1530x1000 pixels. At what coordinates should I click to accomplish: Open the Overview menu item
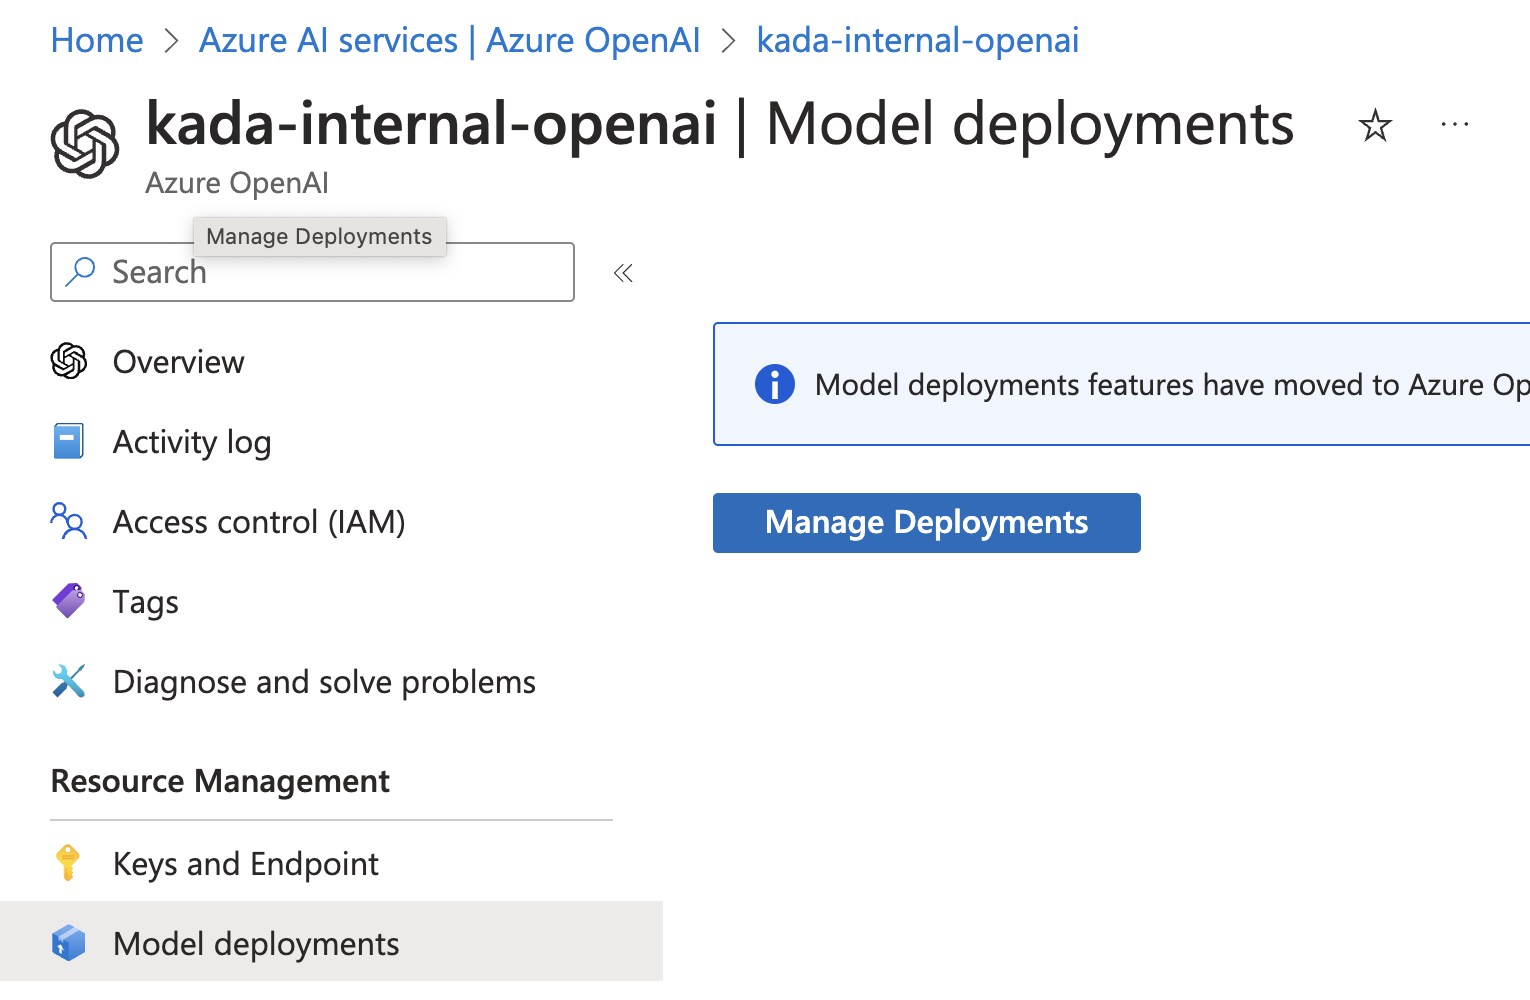point(178,362)
